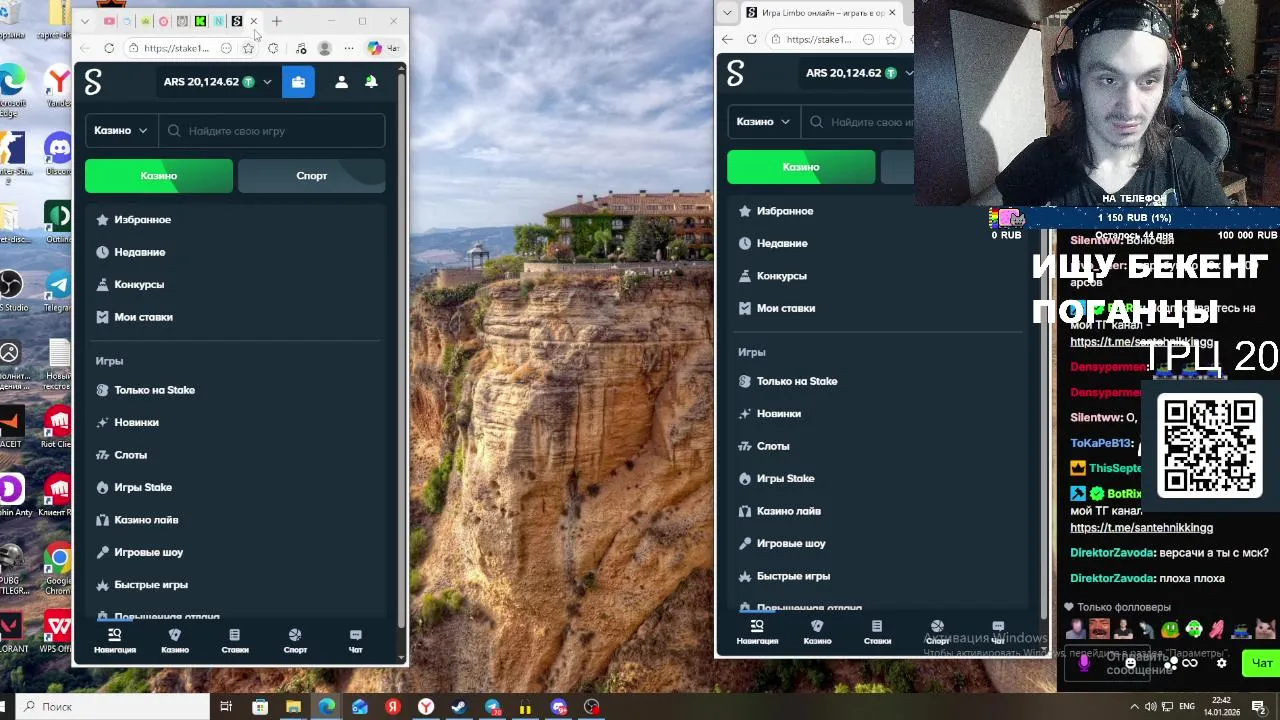The width and height of the screenshot is (1280, 720).
Task: Open a new tab in the left browser
Action: point(277,21)
